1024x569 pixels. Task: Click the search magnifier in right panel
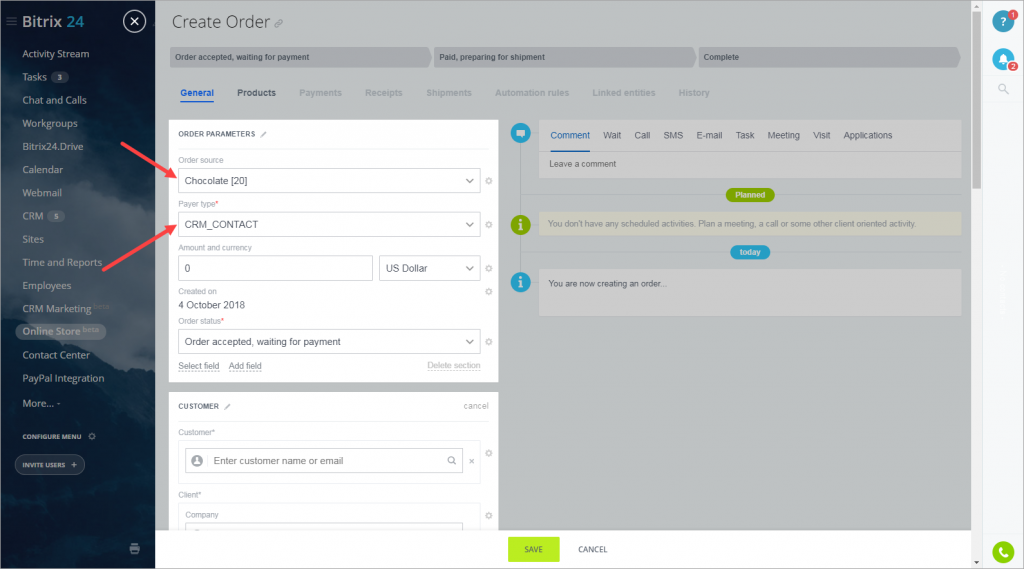pos(1003,89)
